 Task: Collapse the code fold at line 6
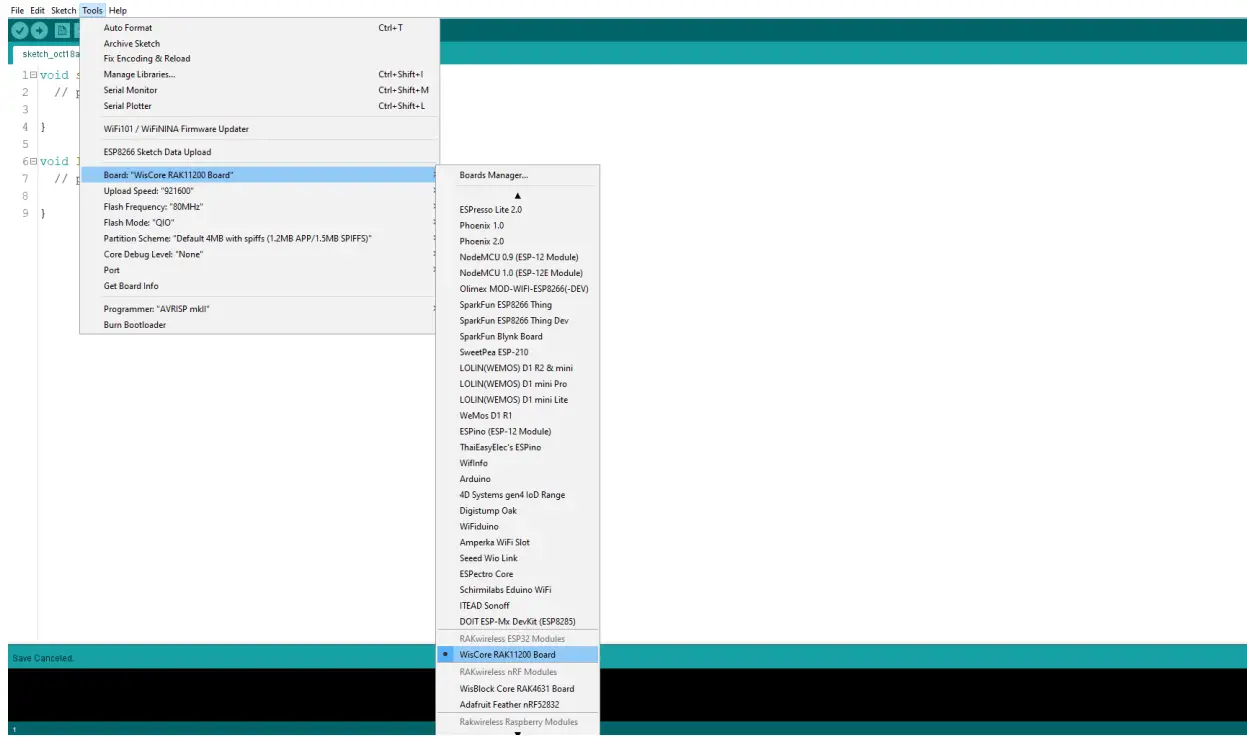(x=34, y=162)
